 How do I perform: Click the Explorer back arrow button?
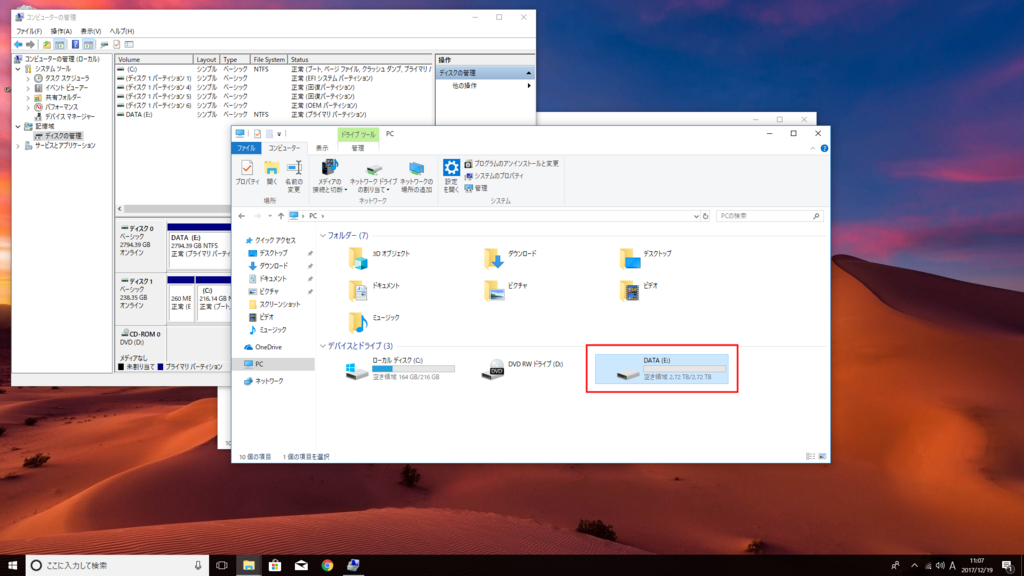[242, 216]
